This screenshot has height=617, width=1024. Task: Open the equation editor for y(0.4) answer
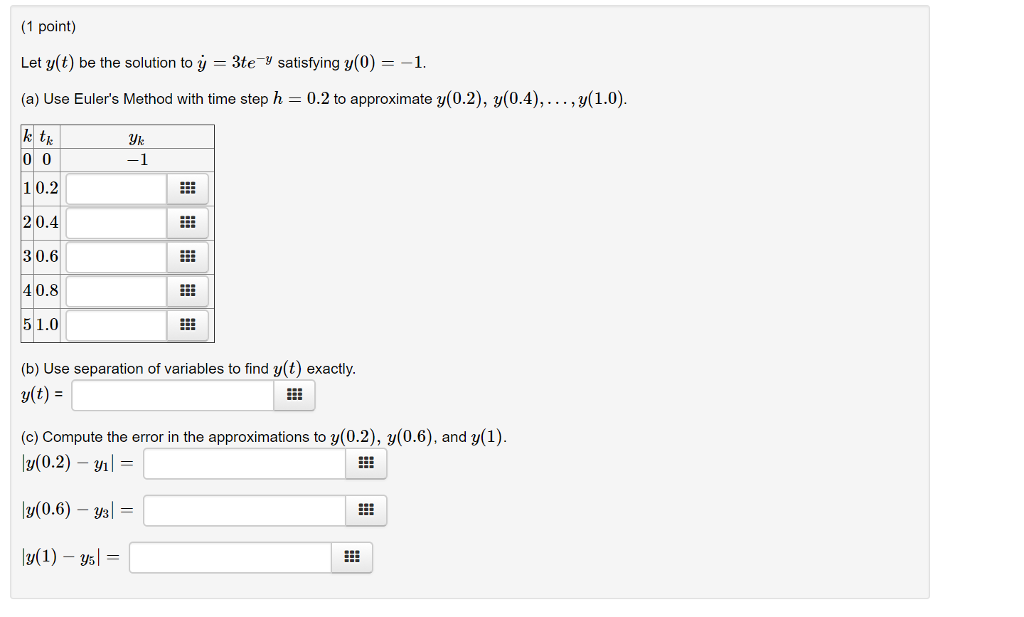point(187,222)
